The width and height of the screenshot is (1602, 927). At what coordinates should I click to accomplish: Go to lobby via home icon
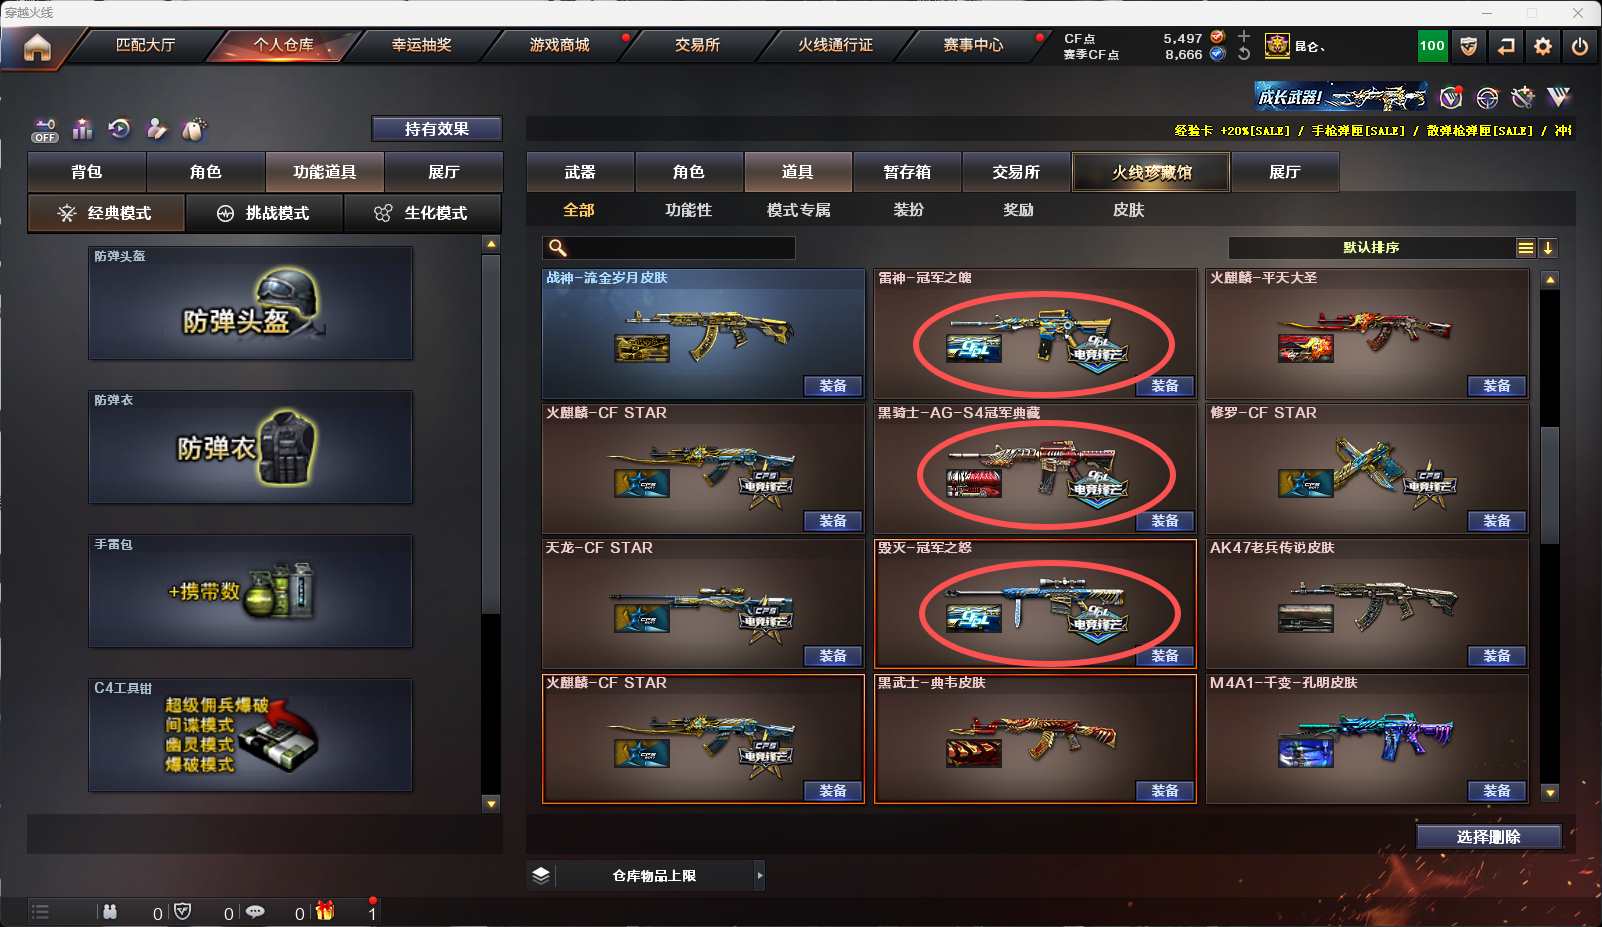37,47
